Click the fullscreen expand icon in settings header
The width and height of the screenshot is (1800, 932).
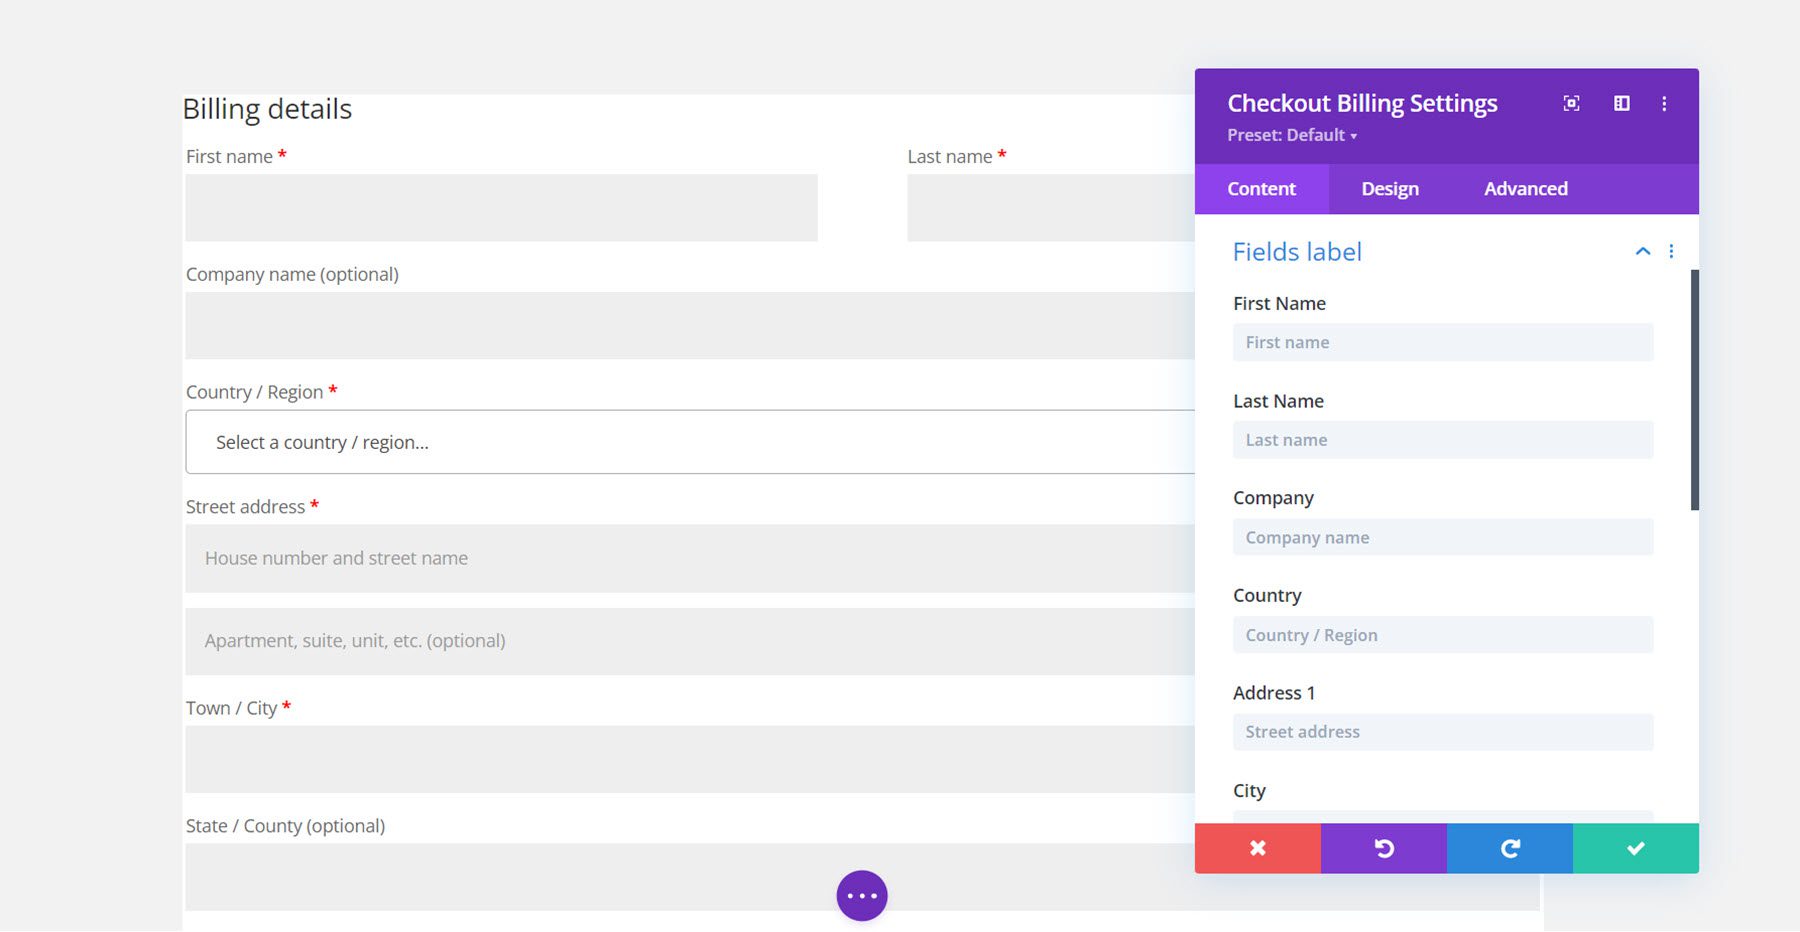coord(1571,103)
